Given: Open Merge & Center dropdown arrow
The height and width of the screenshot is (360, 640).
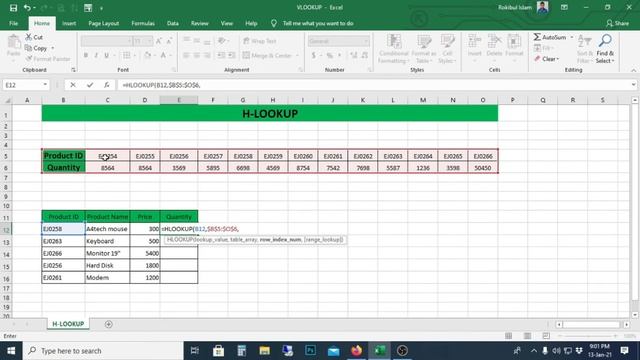Looking at the screenshot, I should (298, 56).
